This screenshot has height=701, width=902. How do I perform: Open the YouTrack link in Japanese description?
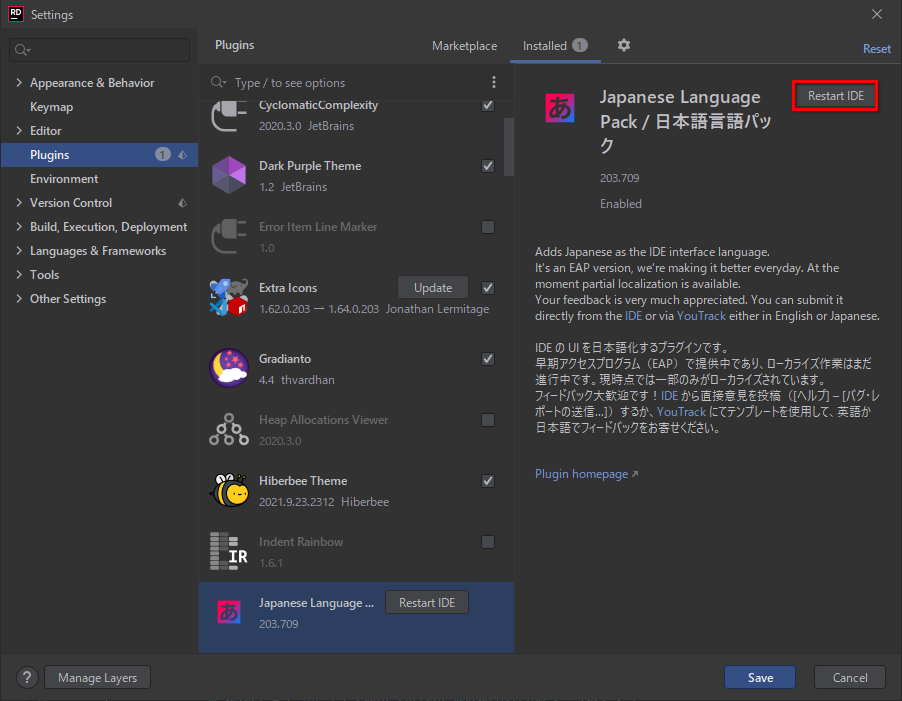coord(681,412)
